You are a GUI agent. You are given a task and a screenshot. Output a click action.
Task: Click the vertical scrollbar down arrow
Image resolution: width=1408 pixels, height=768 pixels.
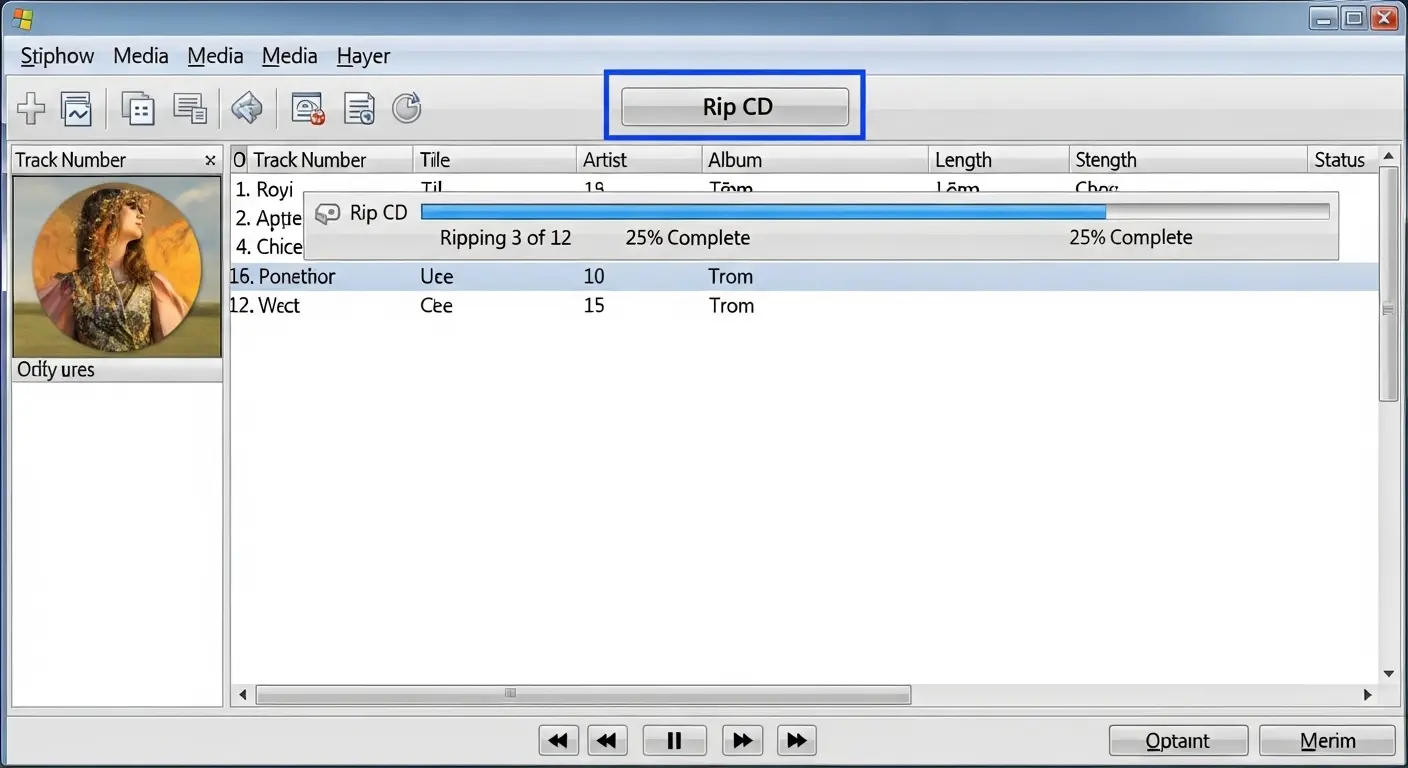coord(1389,675)
